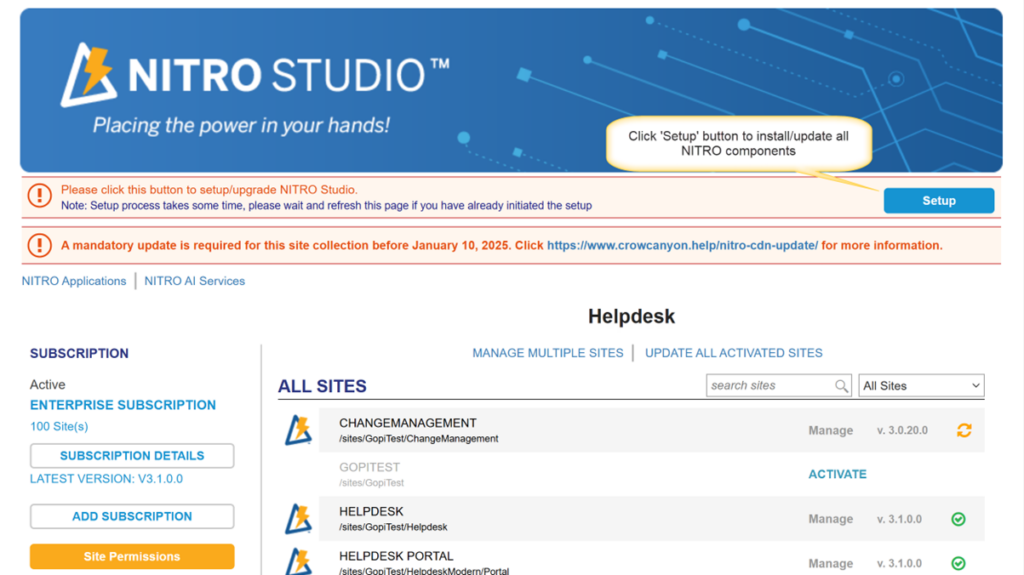
Task: Click the Active subscription status text
Action: pyautogui.click(x=48, y=385)
